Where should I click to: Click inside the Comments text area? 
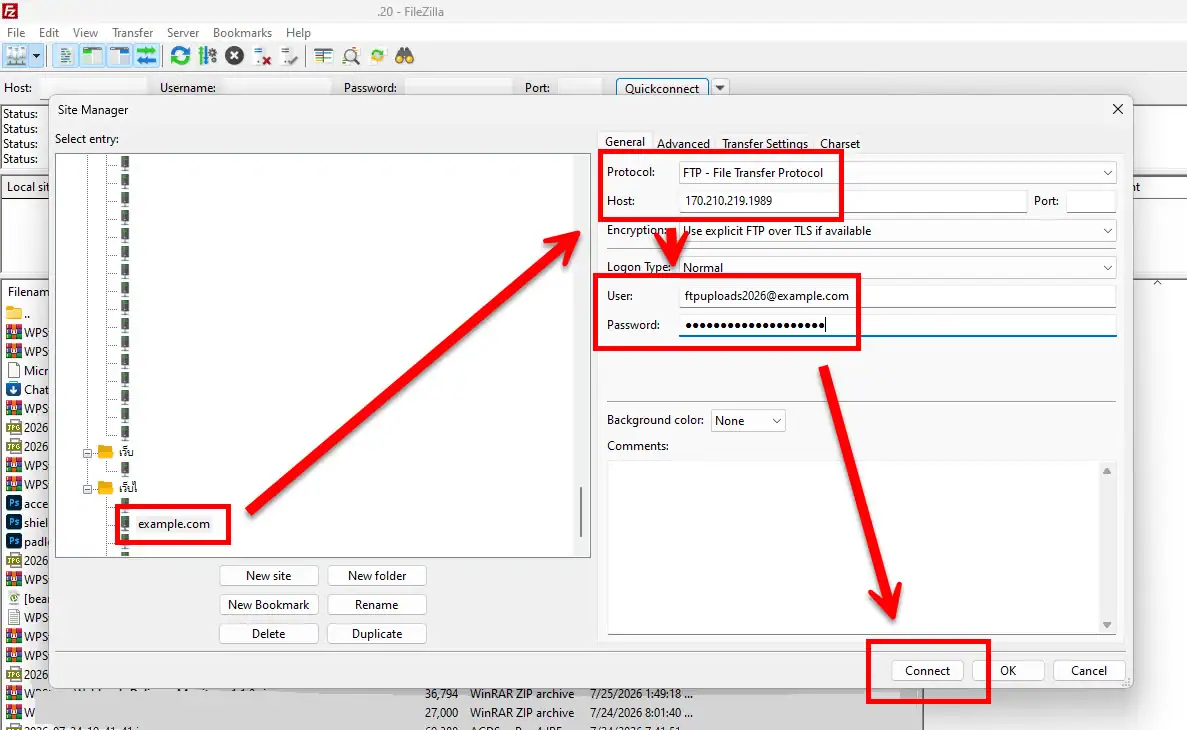pyautogui.click(x=853, y=547)
